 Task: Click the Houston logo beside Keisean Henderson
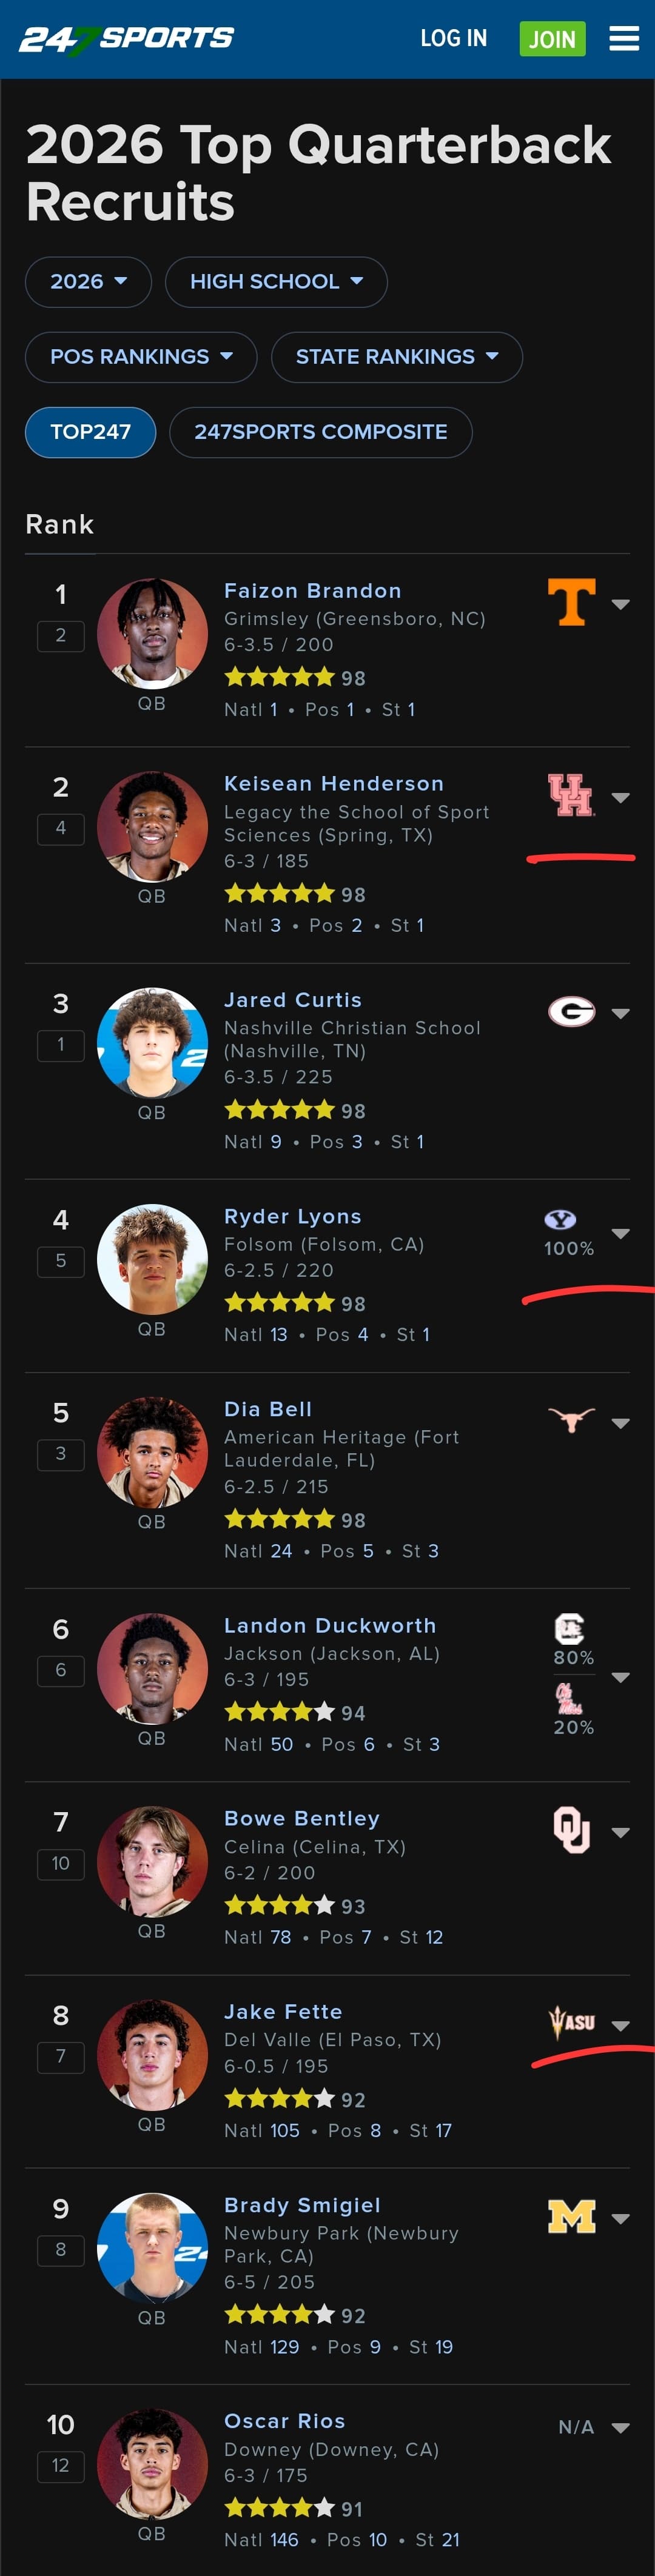pyautogui.click(x=571, y=796)
